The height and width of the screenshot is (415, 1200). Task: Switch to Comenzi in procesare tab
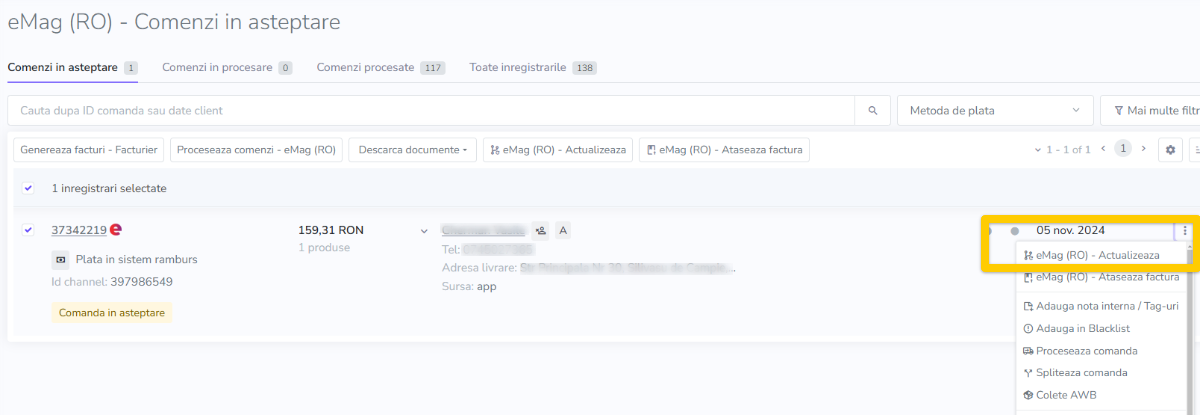click(x=227, y=67)
